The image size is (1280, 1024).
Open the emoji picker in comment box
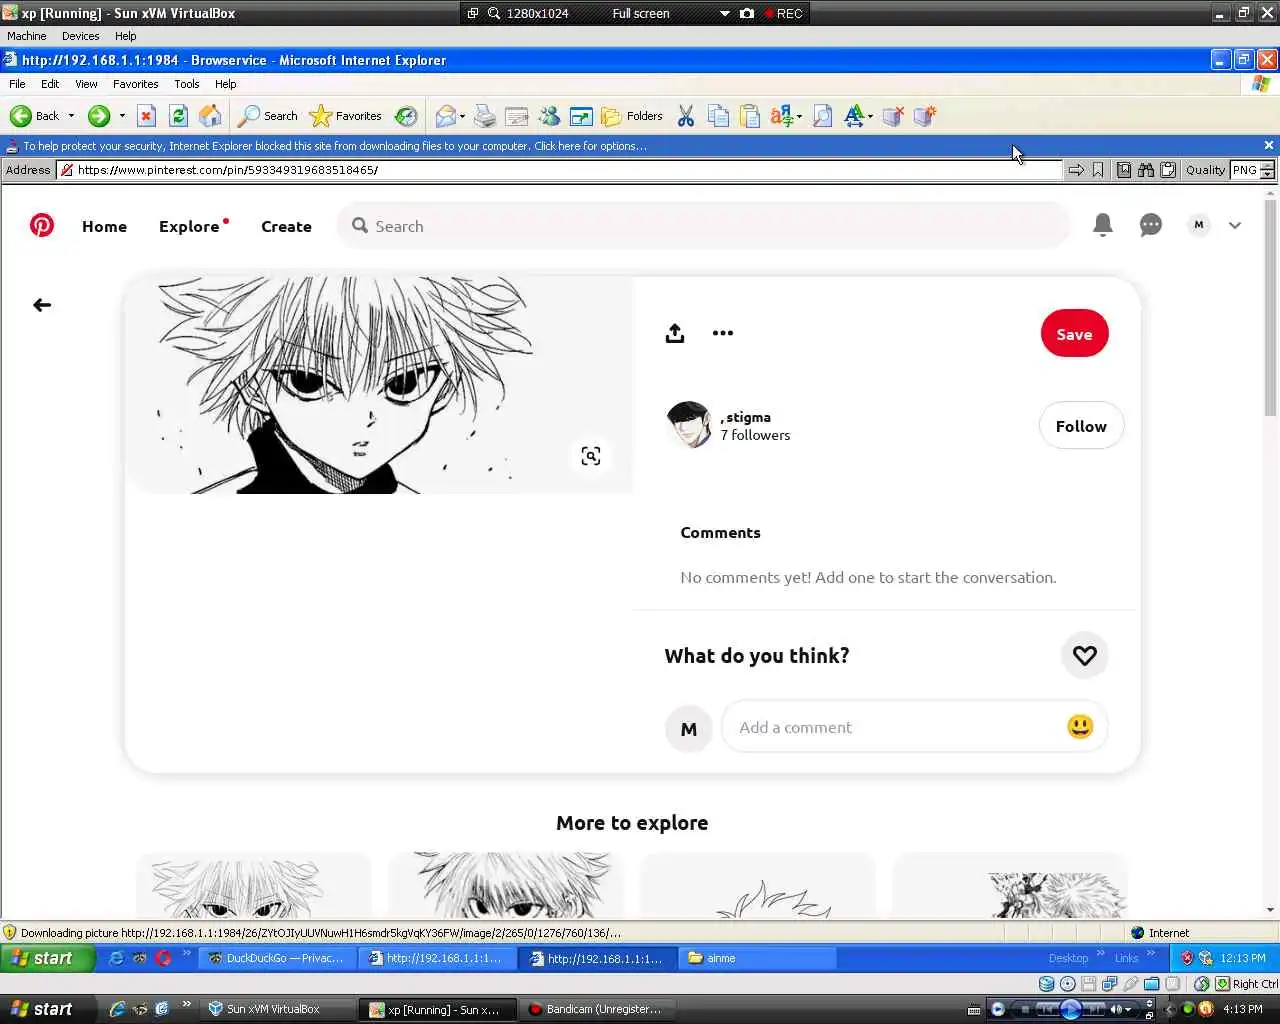pyautogui.click(x=1080, y=726)
